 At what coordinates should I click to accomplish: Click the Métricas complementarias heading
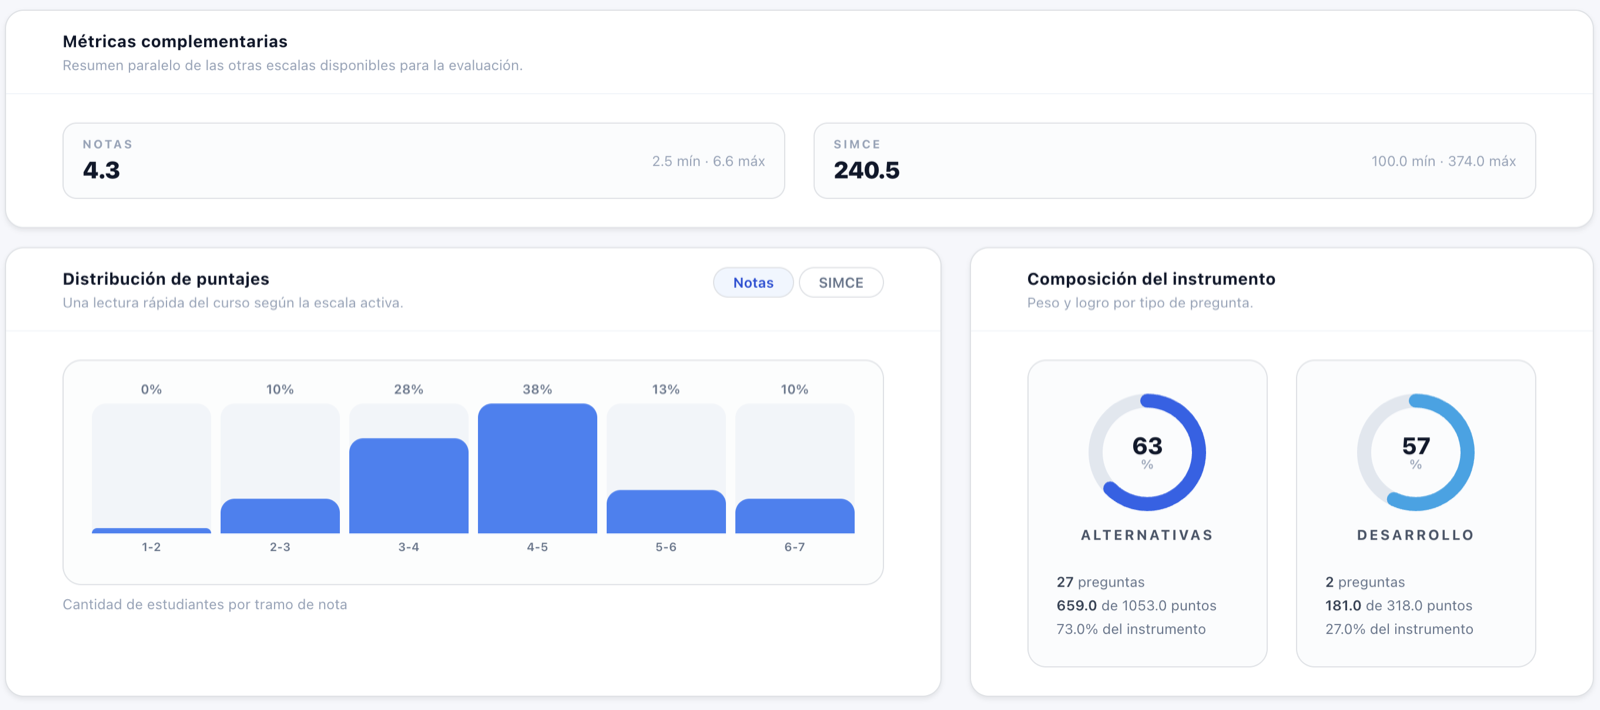(x=175, y=41)
